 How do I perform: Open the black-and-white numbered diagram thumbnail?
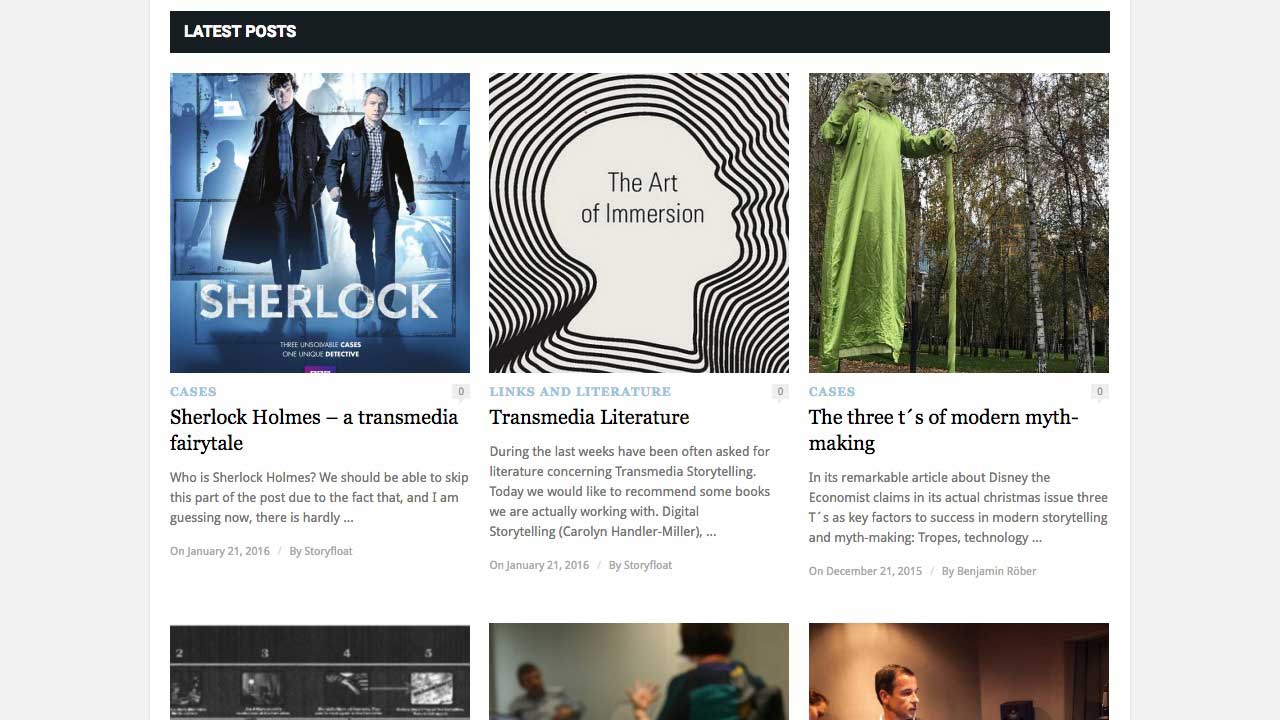coord(320,672)
